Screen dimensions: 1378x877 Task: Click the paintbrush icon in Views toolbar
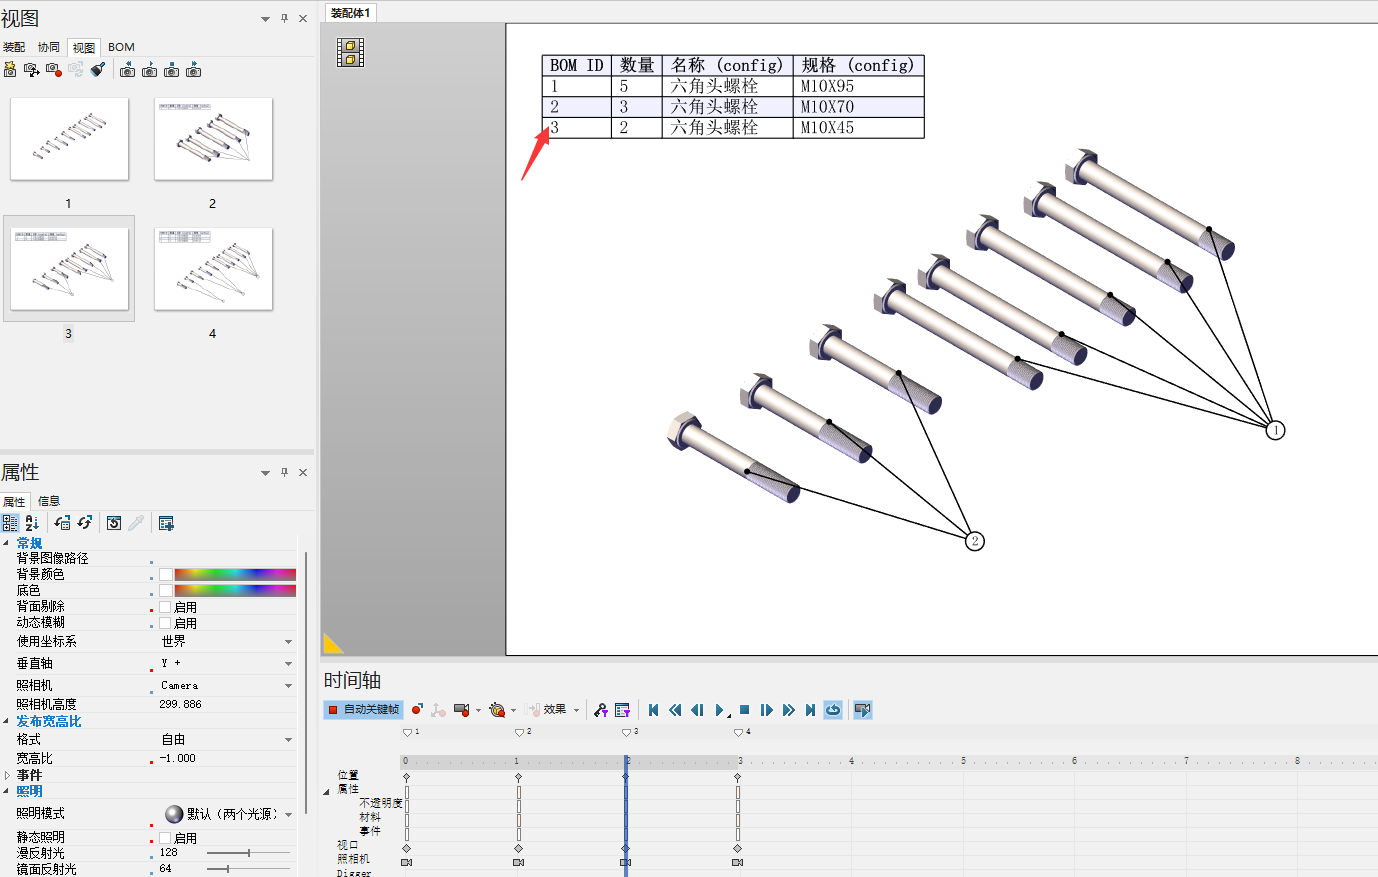pos(98,70)
